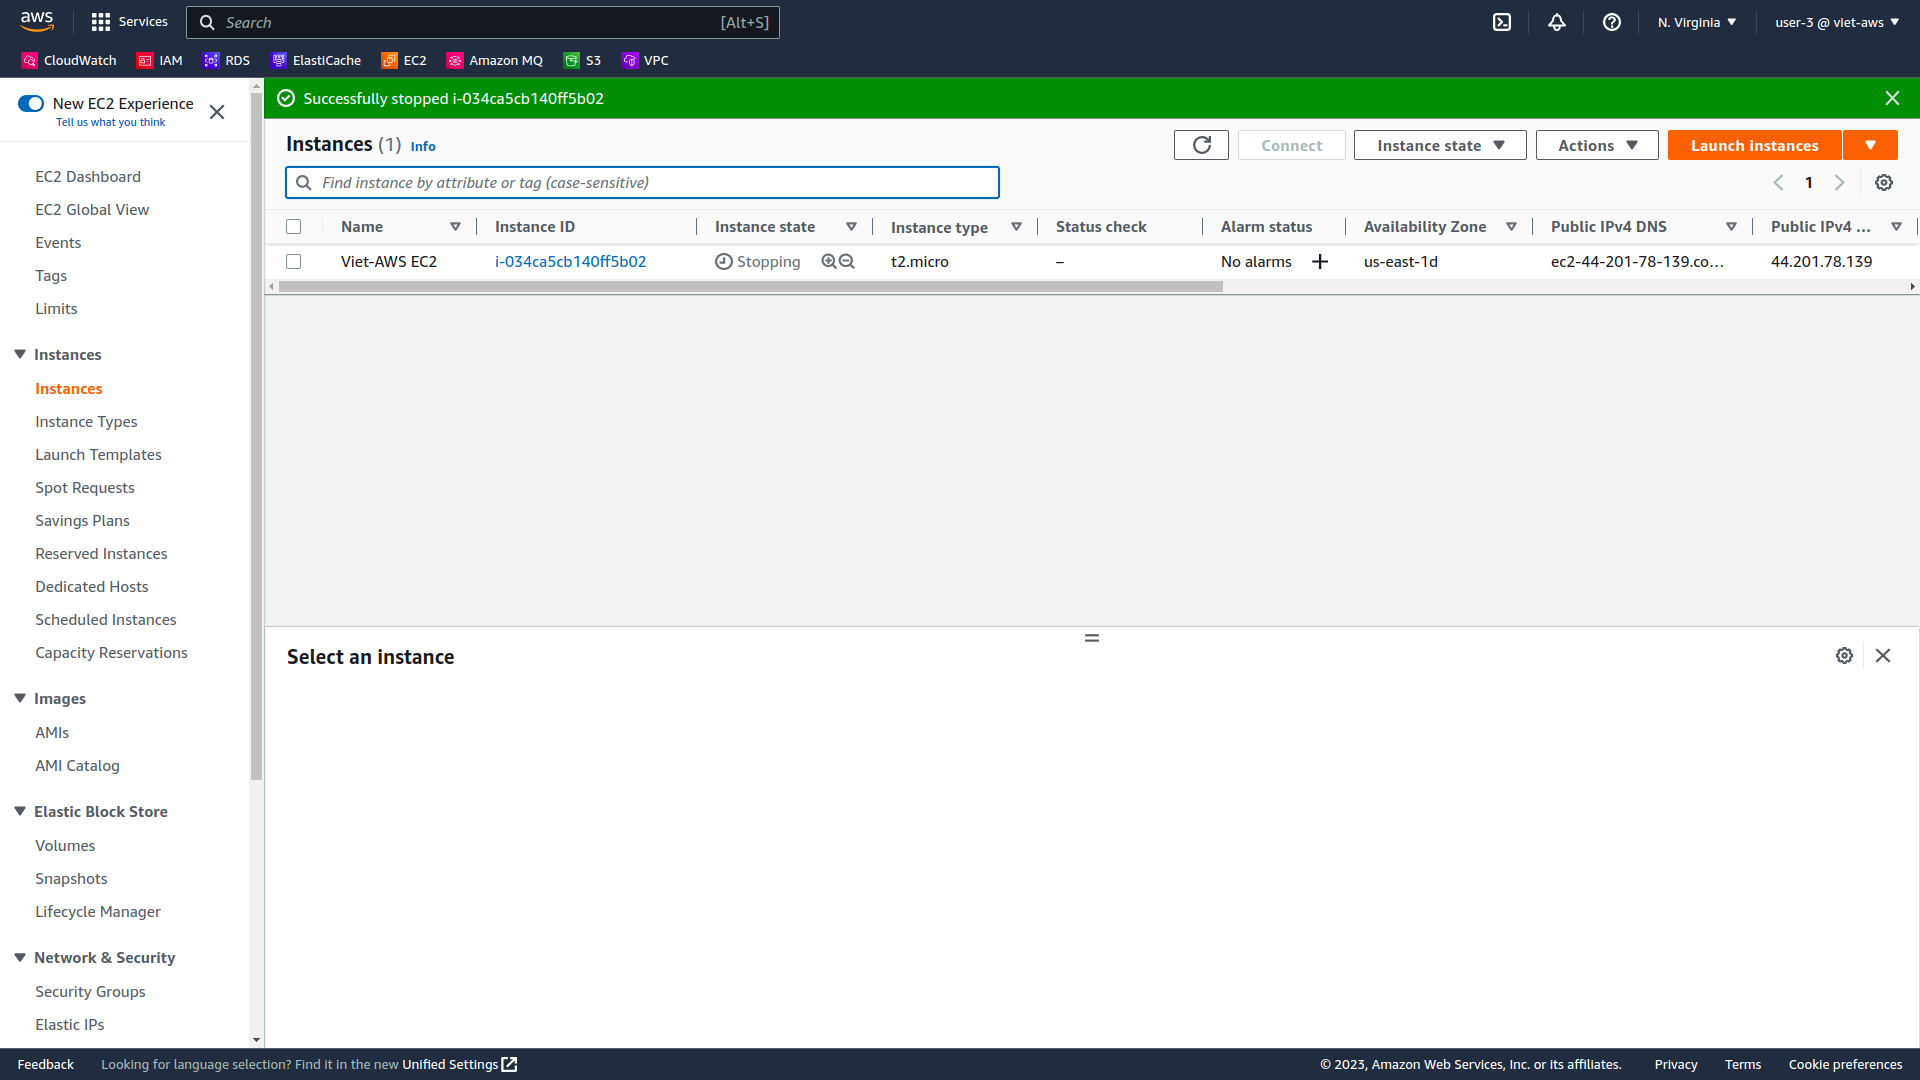Open EC2 Dashboard in sidebar
Screen dimensions: 1920x1080
(88, 177)
